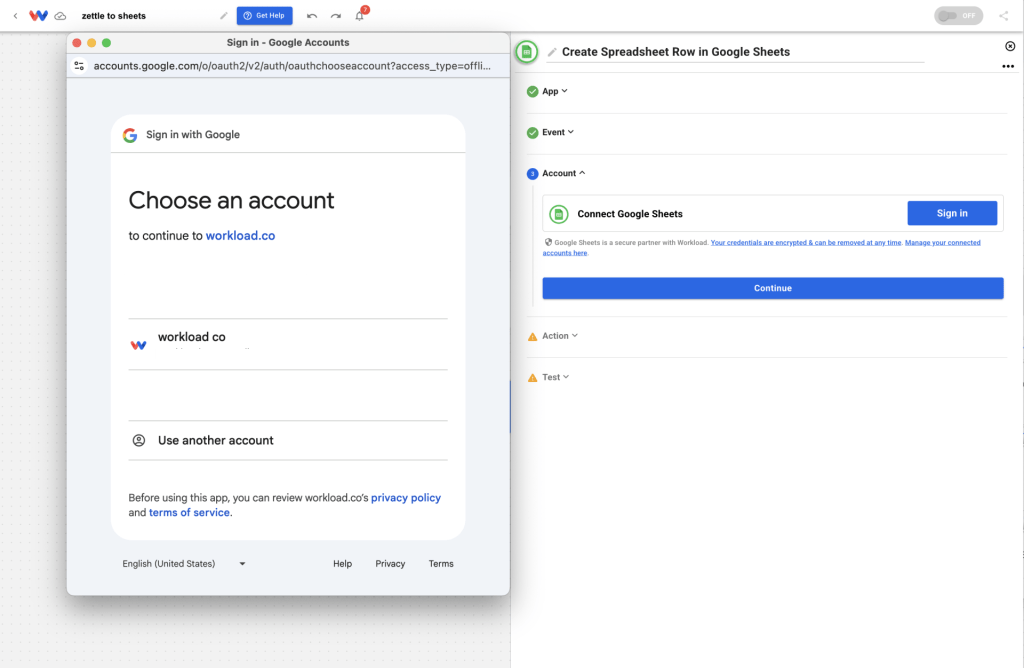Click warning triangle beside Action
This screenshot has height=668, width=1024.
532,336
